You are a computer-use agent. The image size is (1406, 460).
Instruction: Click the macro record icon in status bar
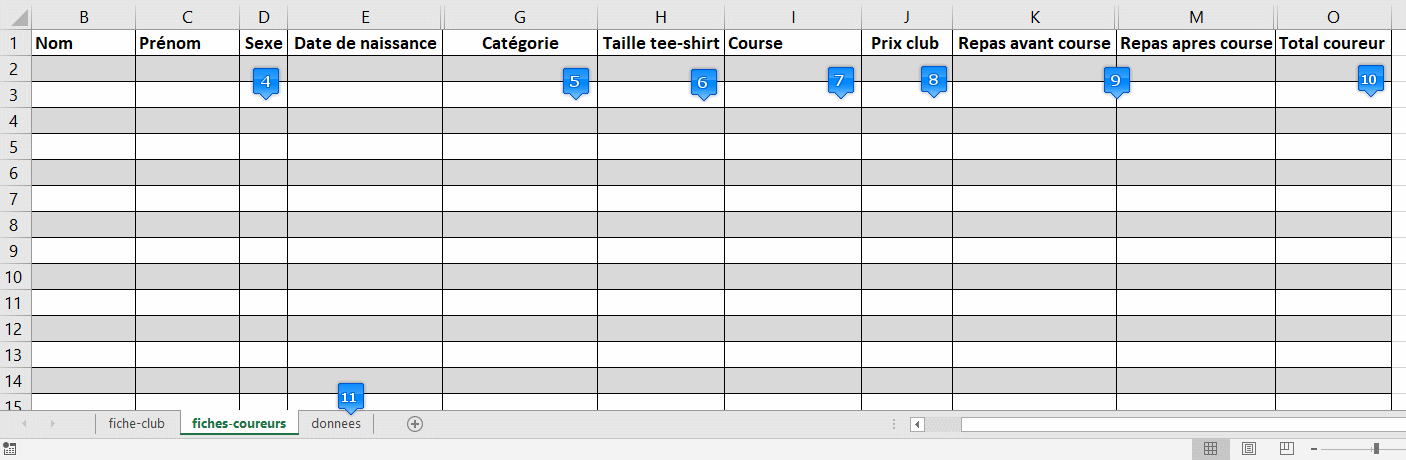[x=10, y=449]
